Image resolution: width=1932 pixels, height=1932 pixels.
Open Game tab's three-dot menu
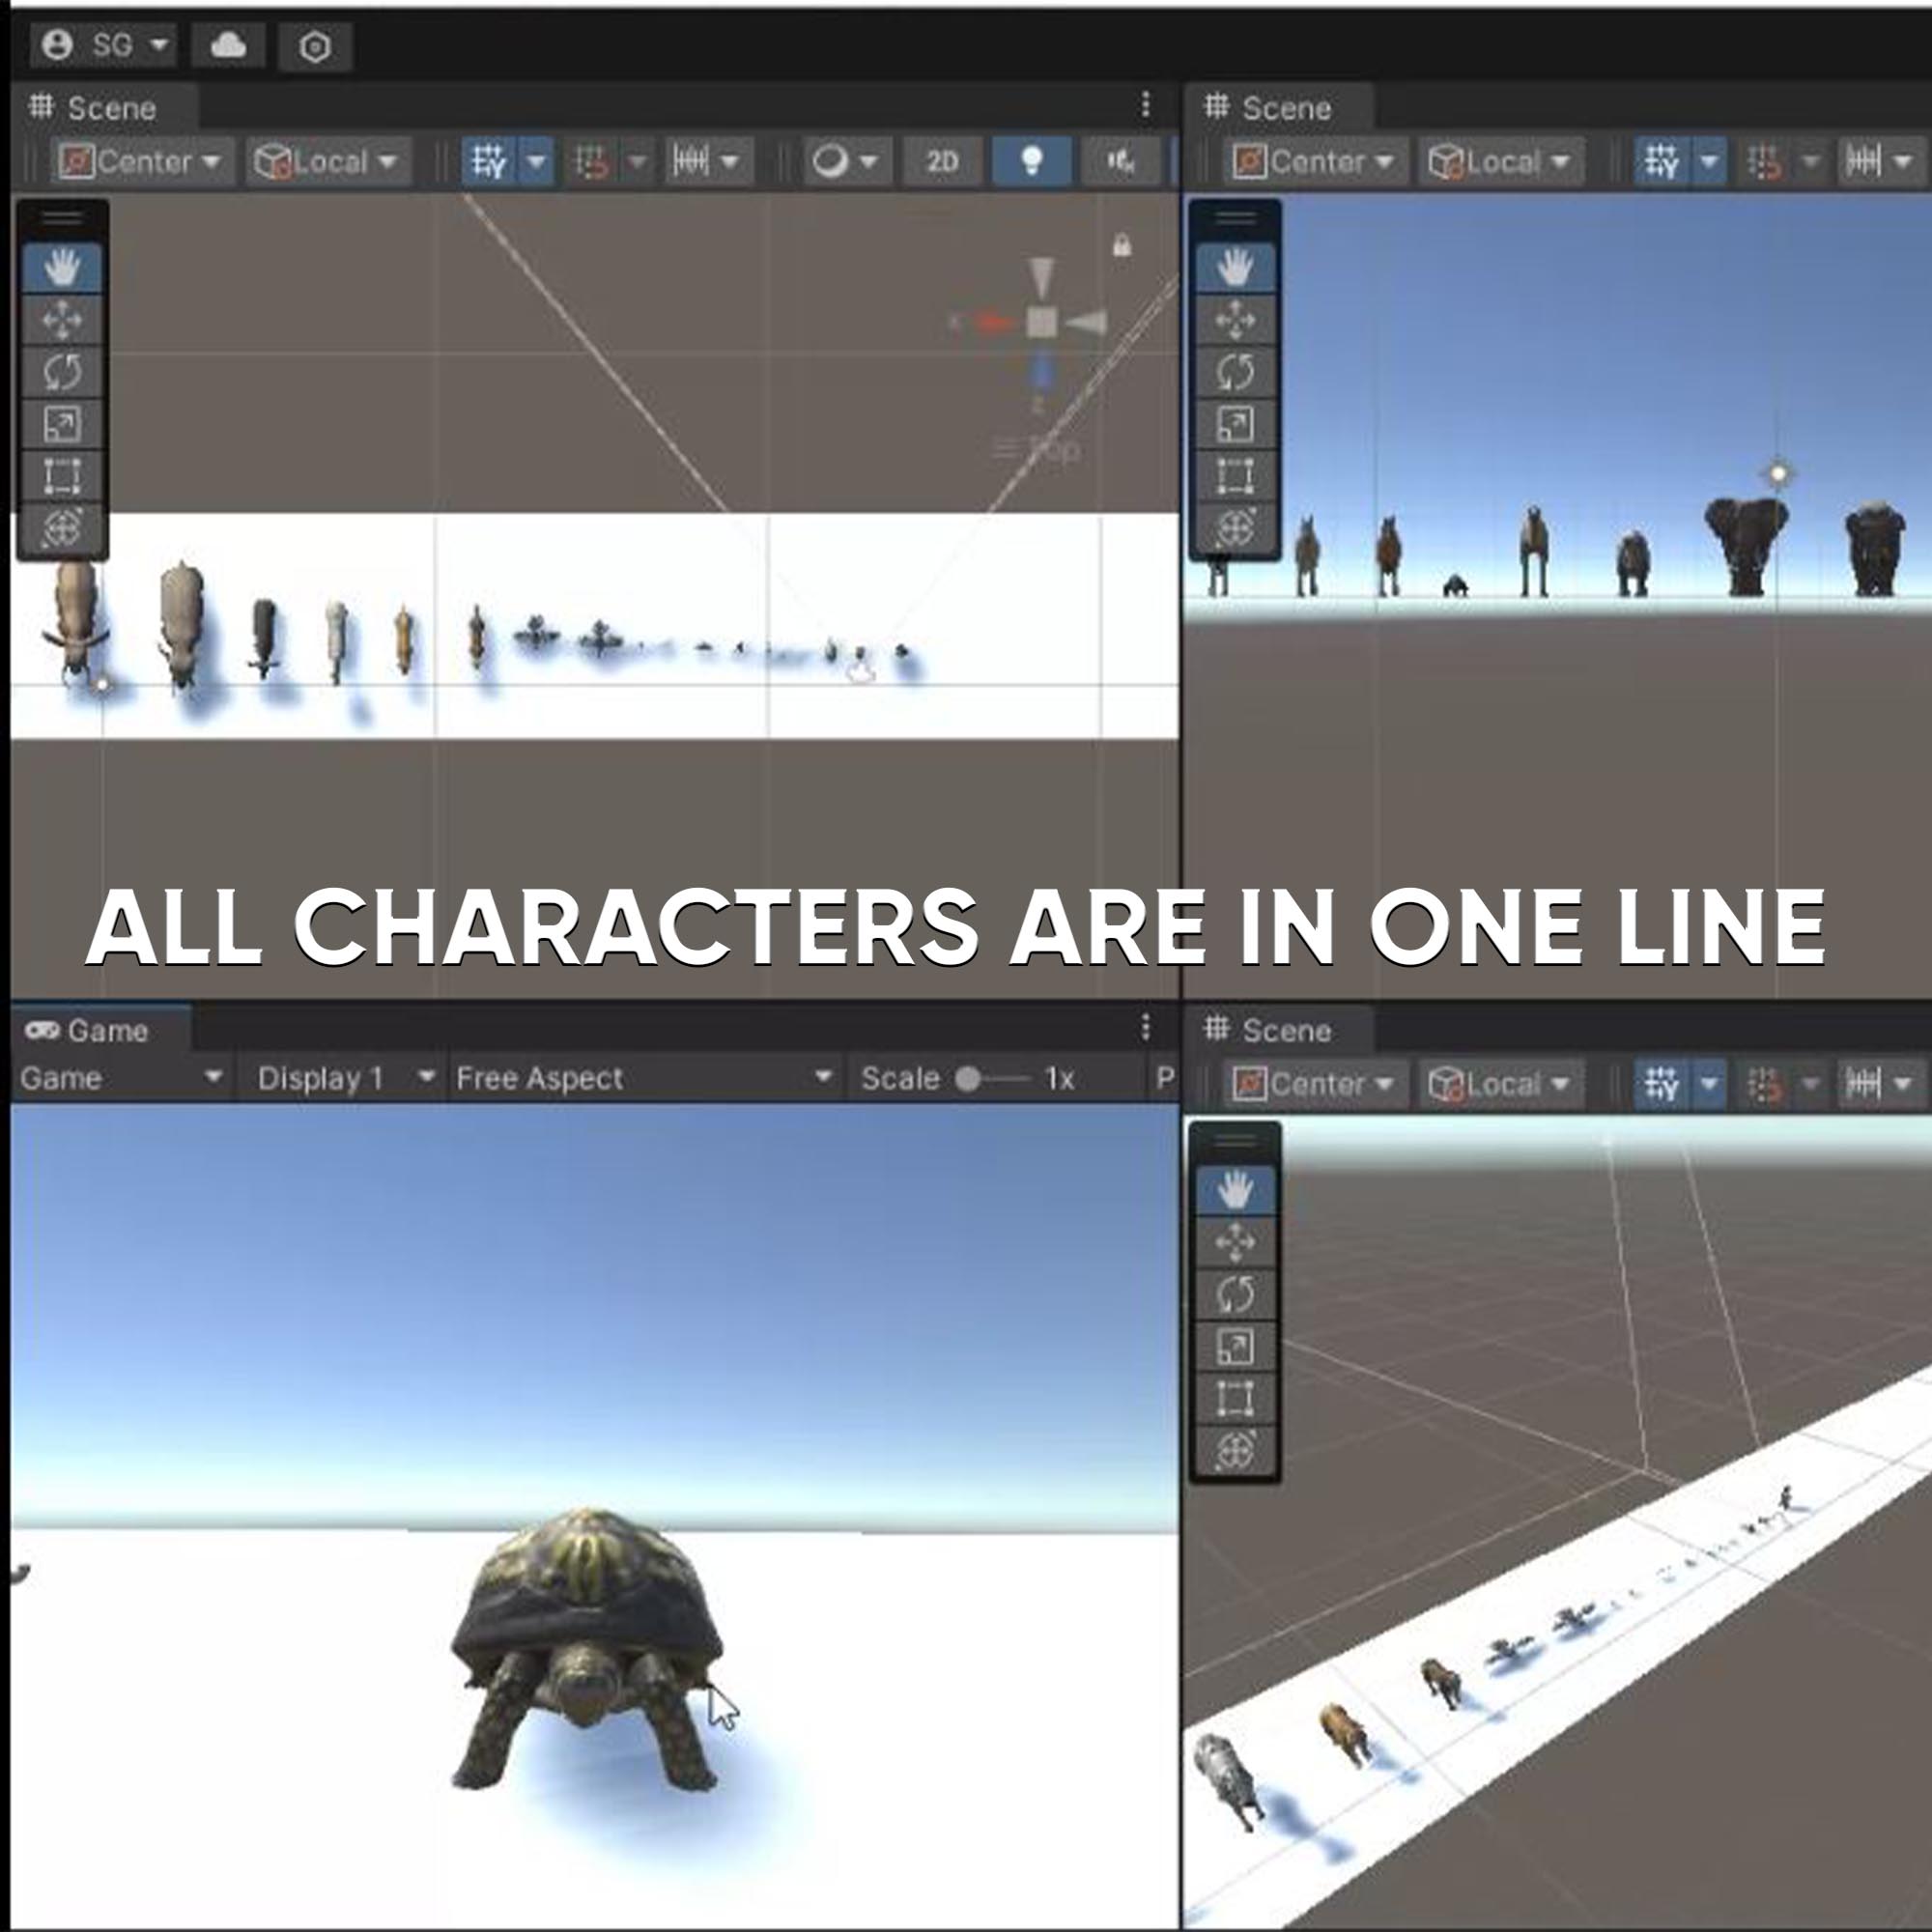(1146, 1027)
